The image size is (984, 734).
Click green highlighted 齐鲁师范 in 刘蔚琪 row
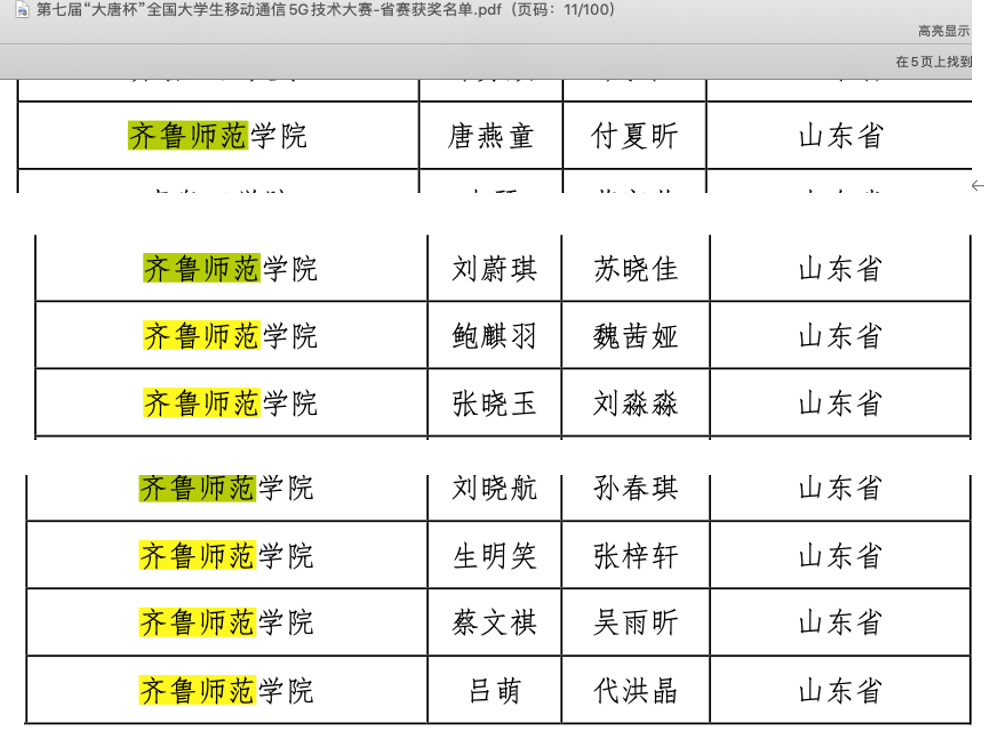point(201,268)
